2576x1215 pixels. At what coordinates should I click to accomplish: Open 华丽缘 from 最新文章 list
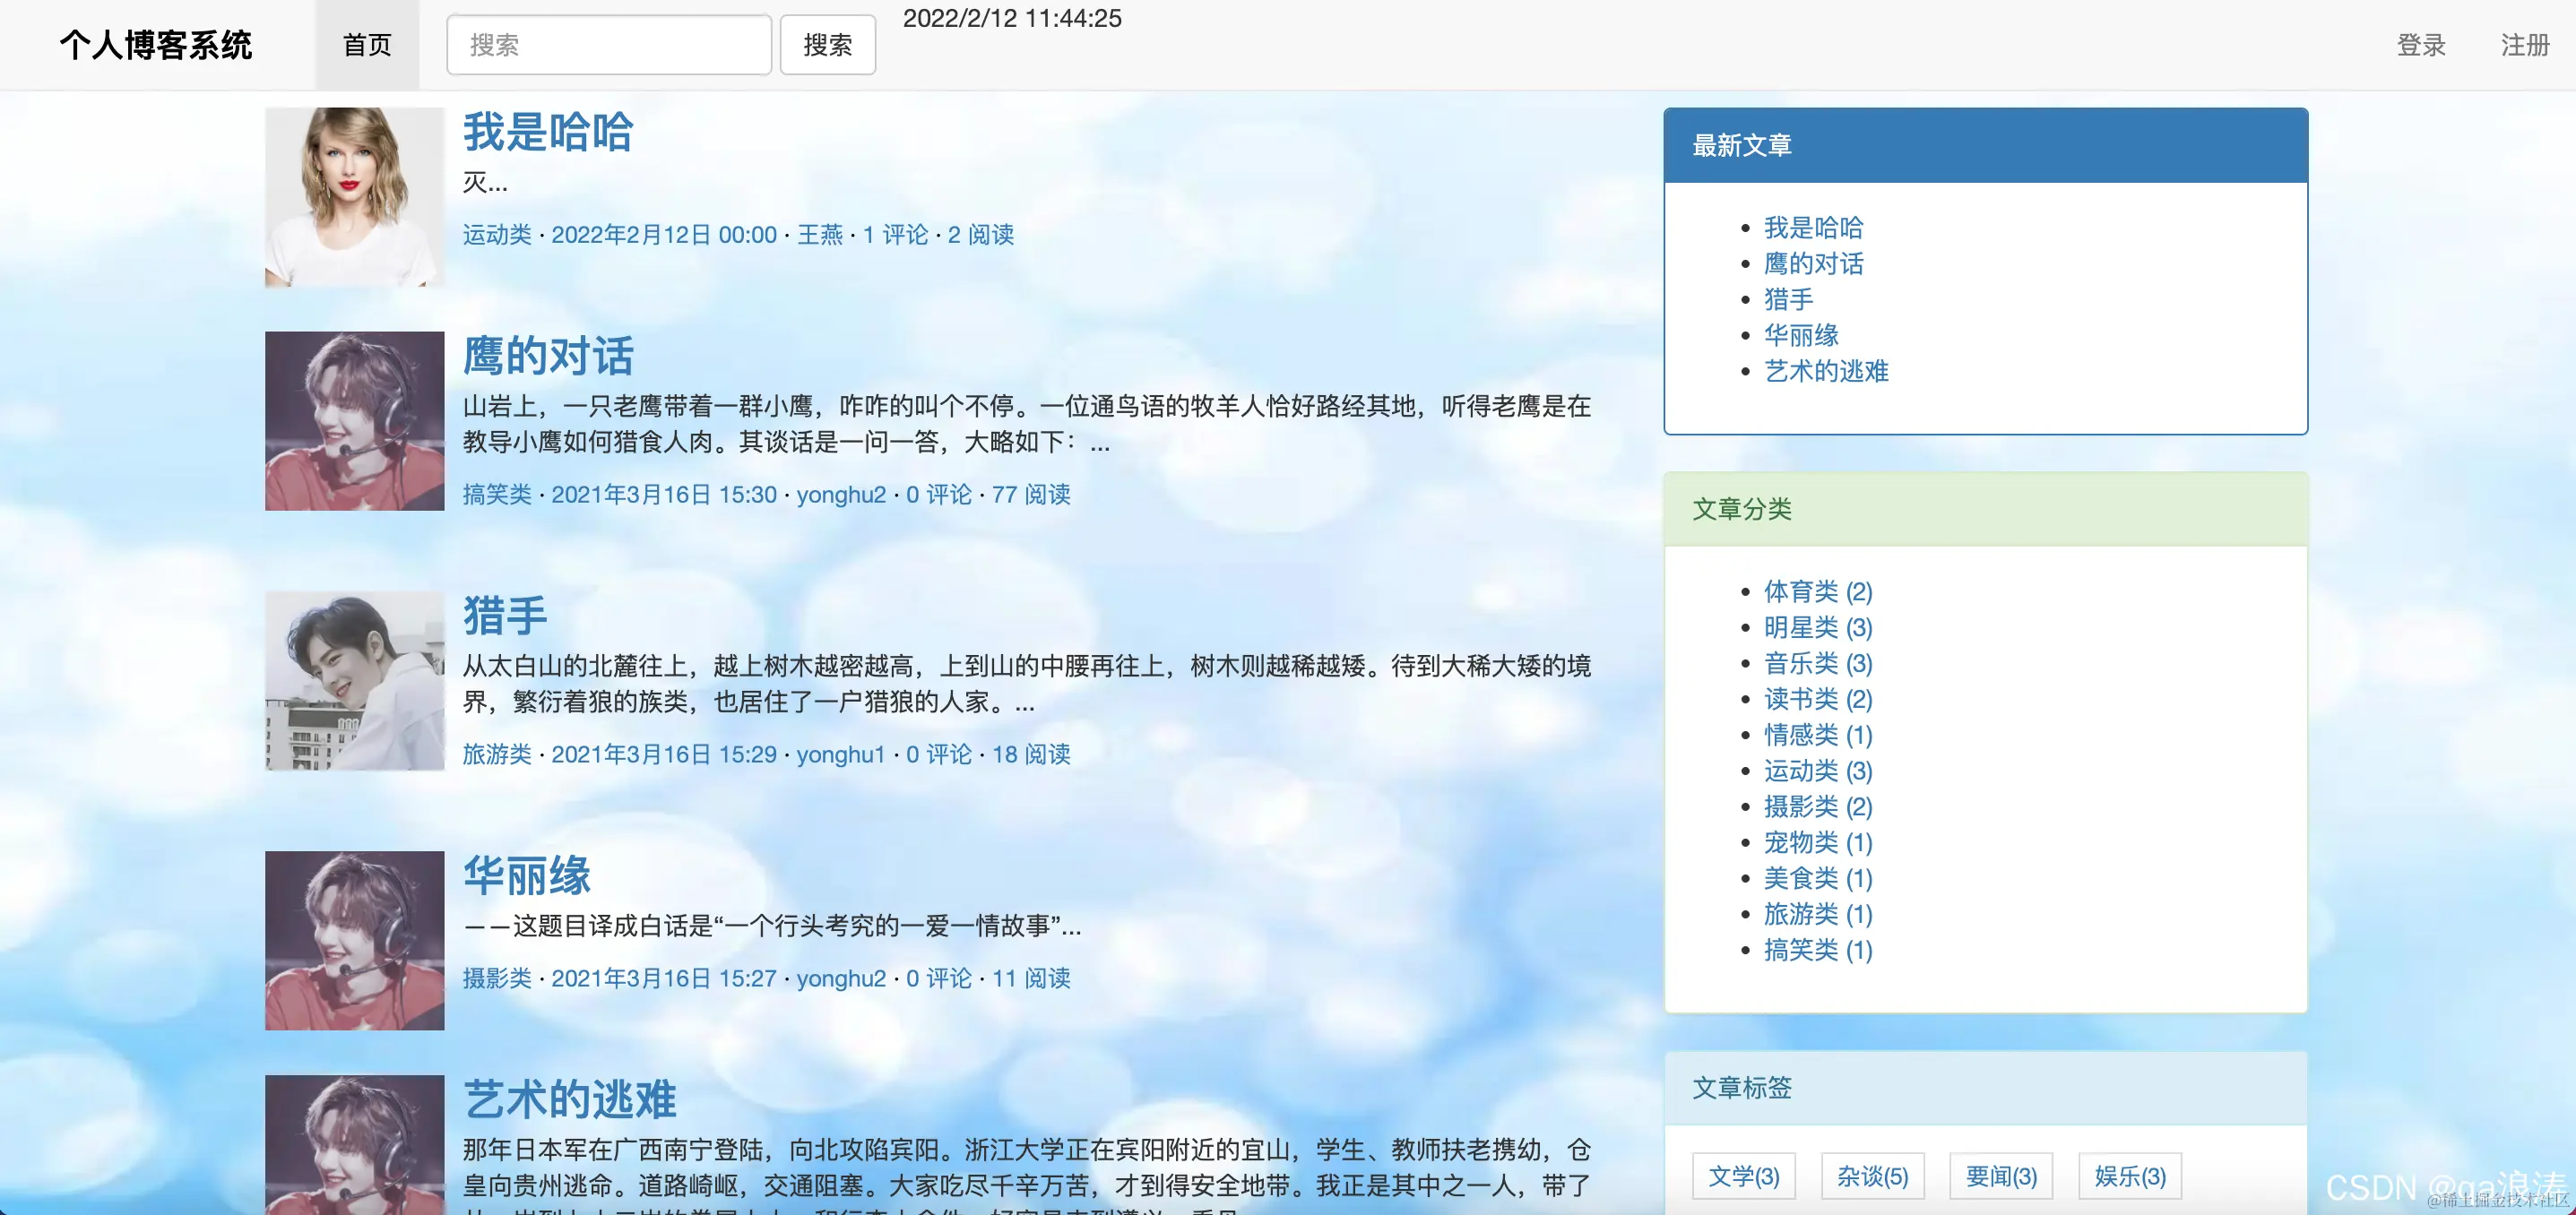1801,335
